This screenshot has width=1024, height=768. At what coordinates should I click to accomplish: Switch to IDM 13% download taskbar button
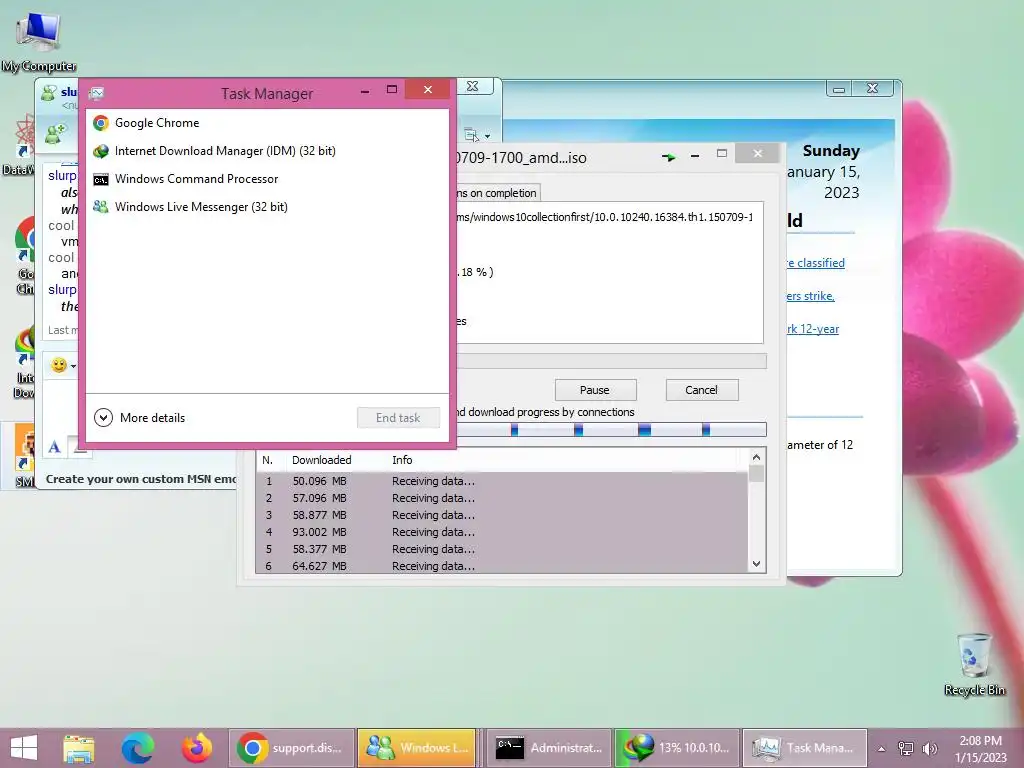(x=677, y=748)
